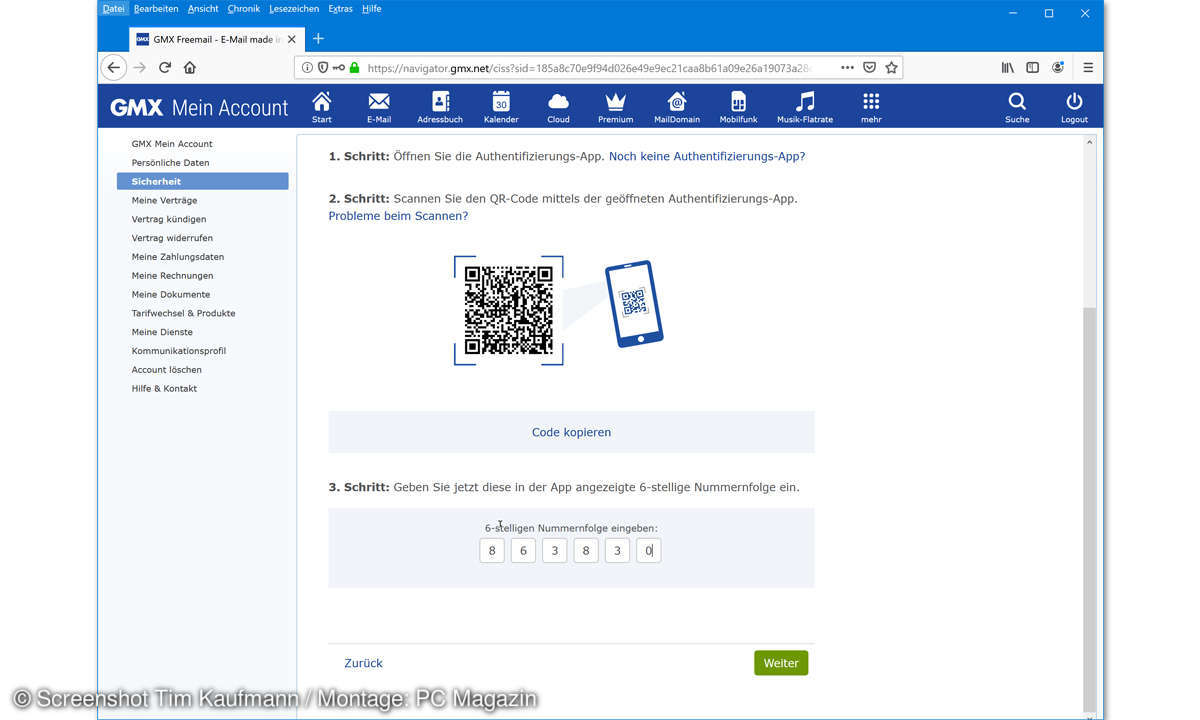This screenshot has width=1200, height=720.
Task: Click second code digit field containing 6
Action: [523, 551]
